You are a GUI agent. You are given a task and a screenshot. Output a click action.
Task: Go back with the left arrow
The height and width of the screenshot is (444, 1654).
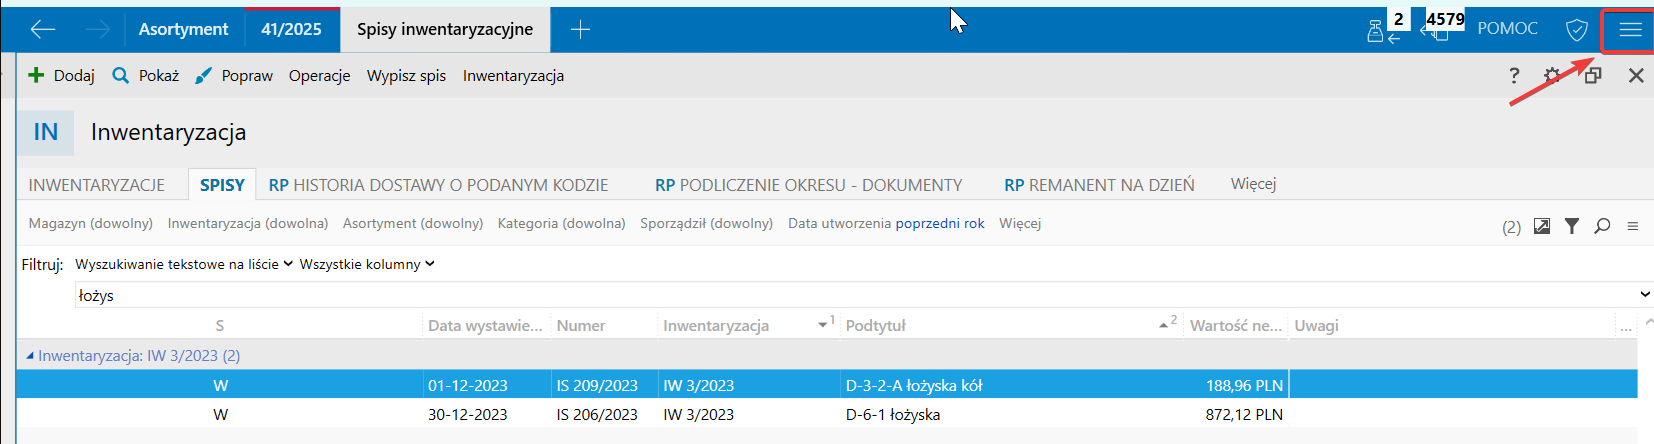click(x=42, y=30)
